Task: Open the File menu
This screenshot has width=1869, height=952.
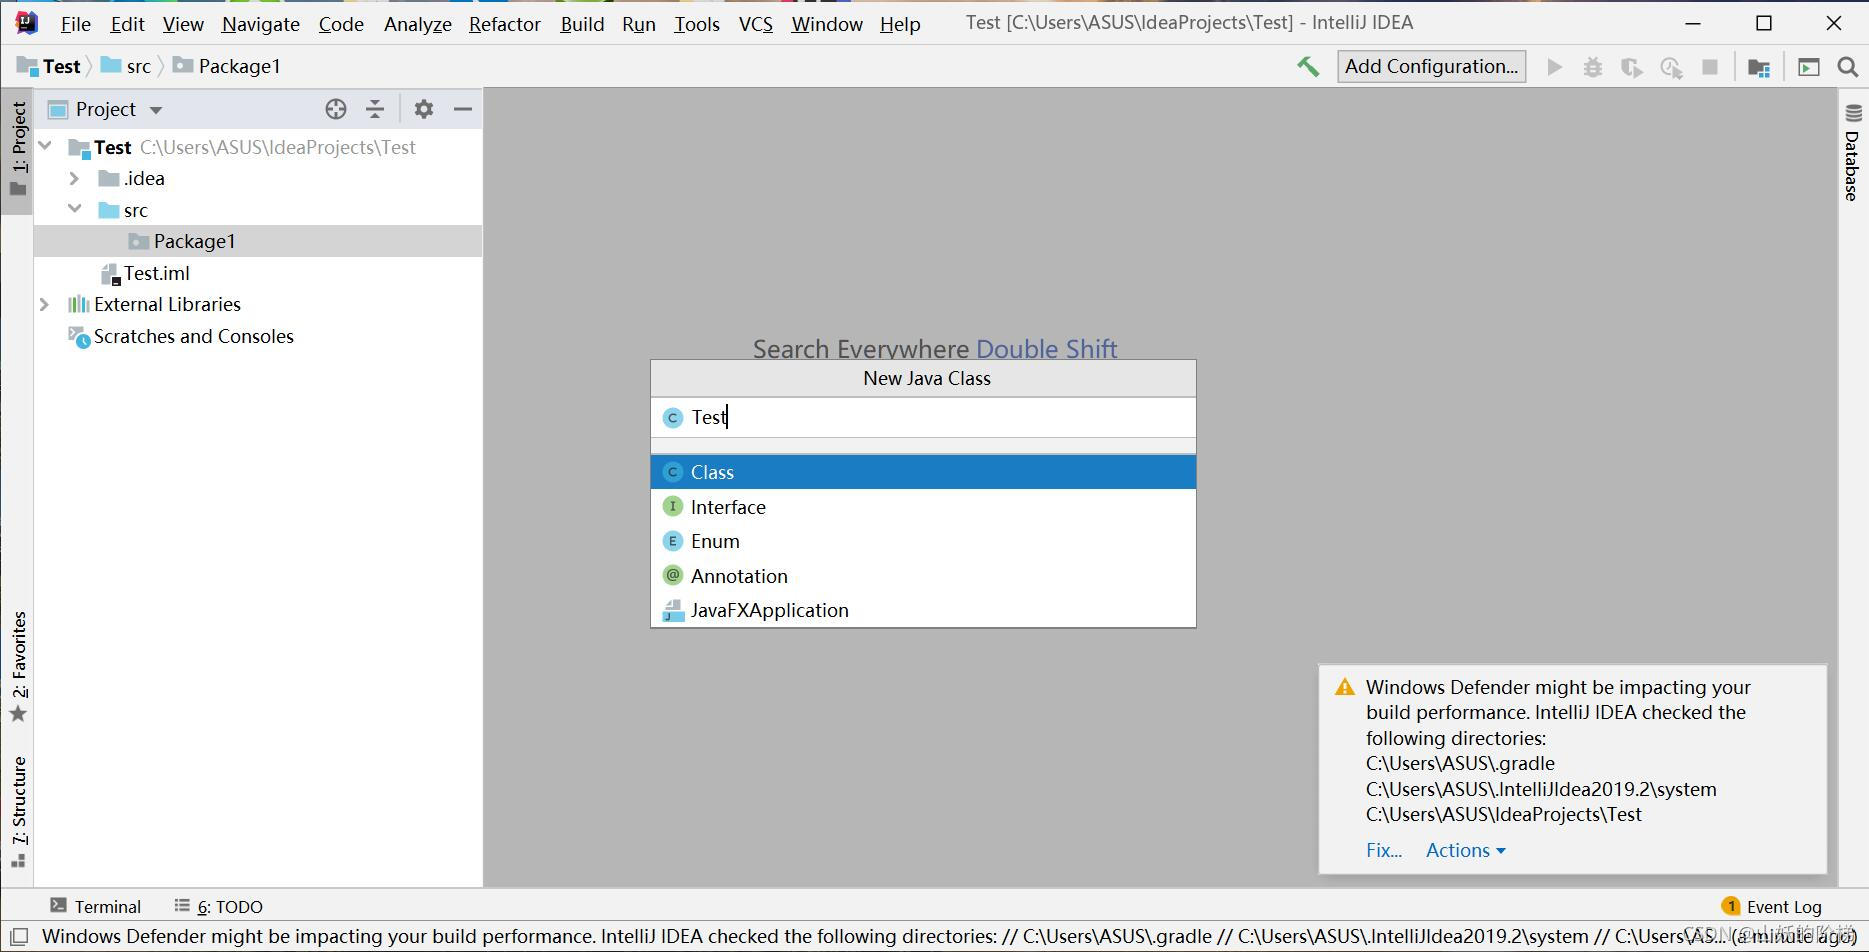Action: (75, 24)
